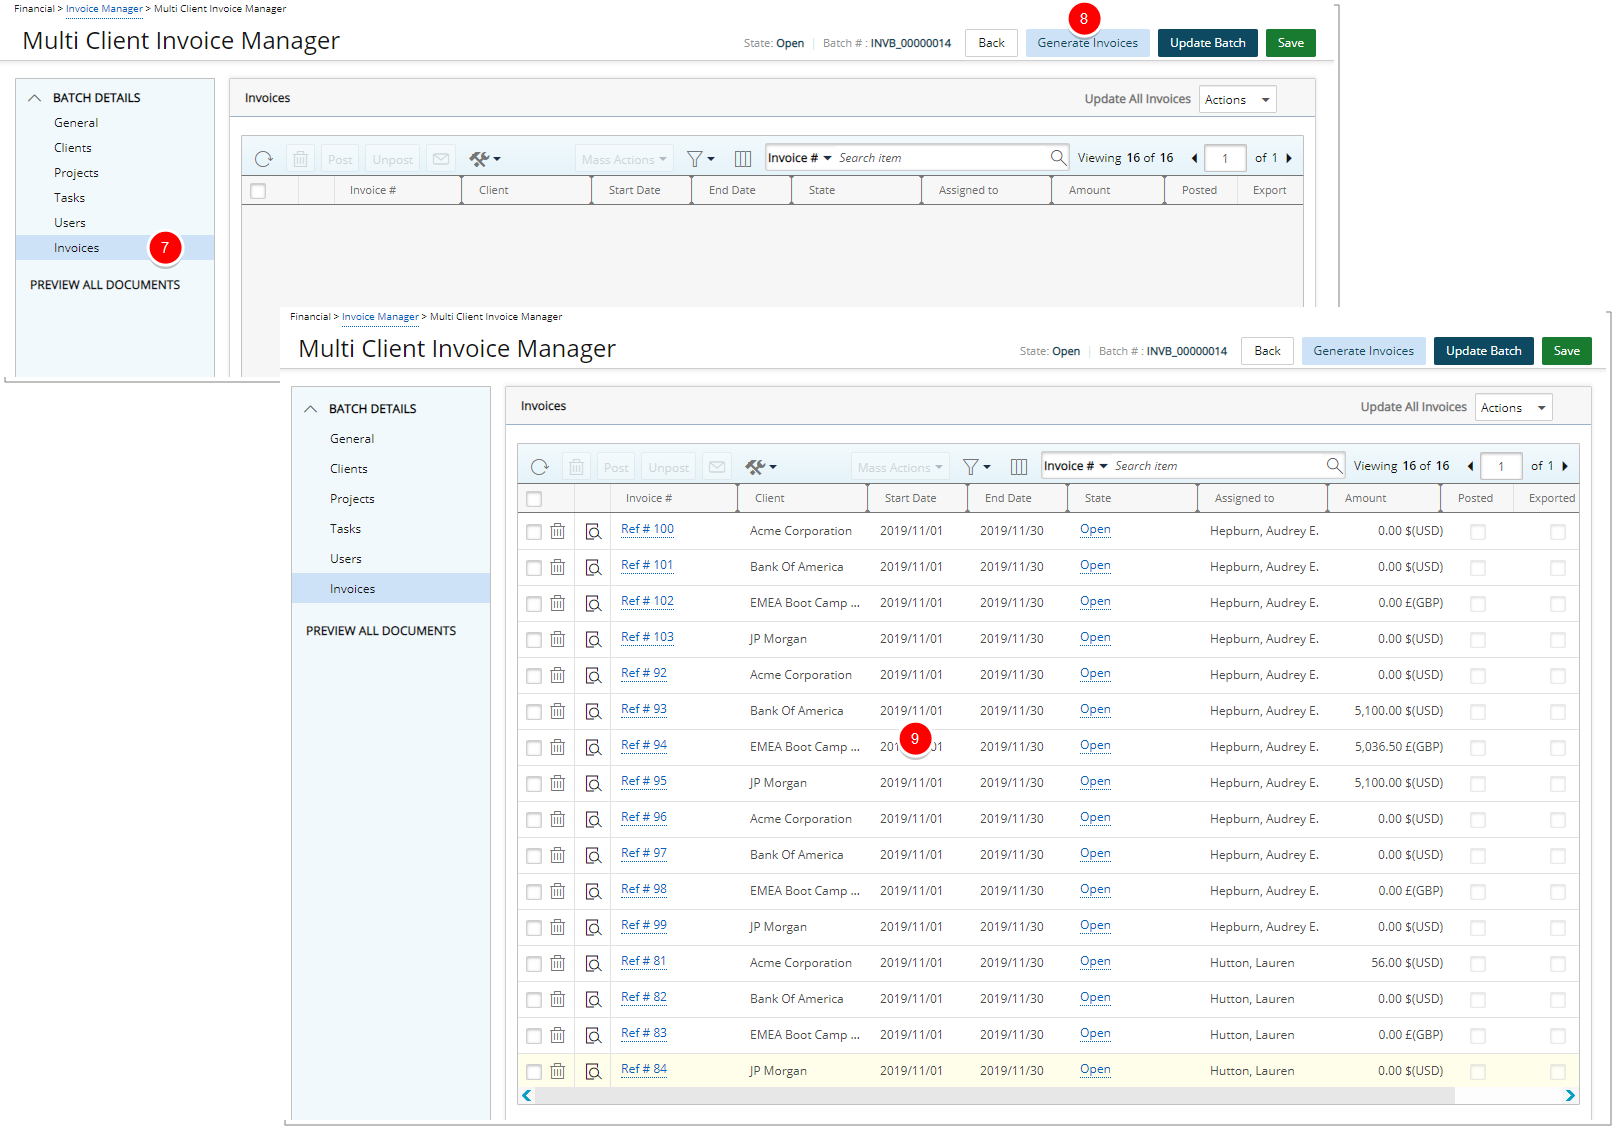This screenshot has height=1137, width=1623.
Task: Preview invoice Ref # 93 with magnifier icon
Action: click(593, 711)
